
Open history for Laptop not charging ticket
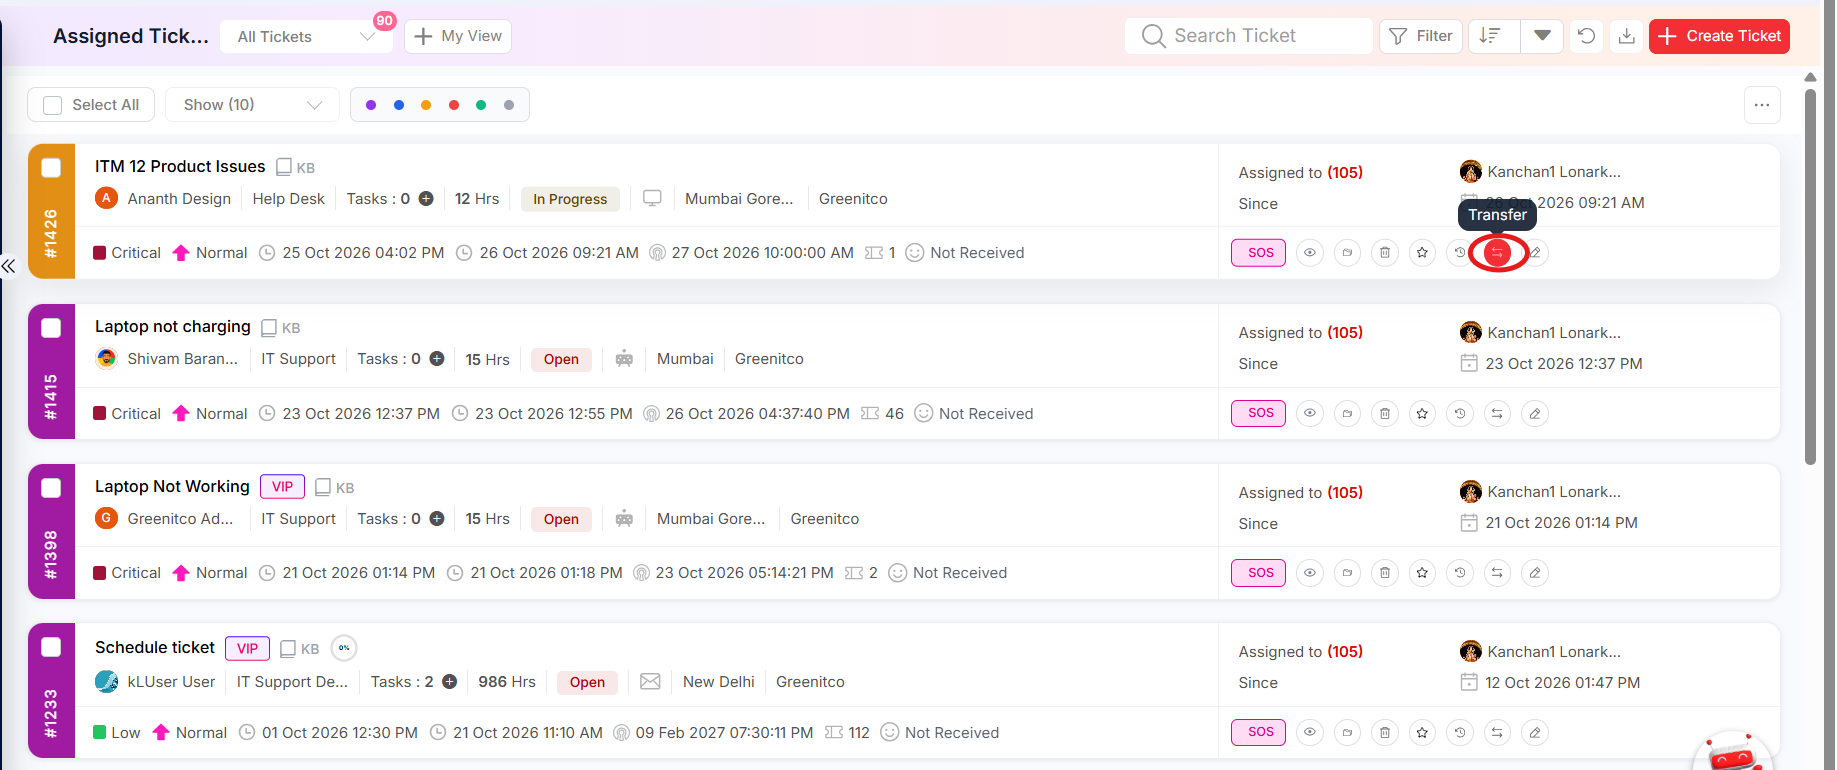pos(1460,413)
